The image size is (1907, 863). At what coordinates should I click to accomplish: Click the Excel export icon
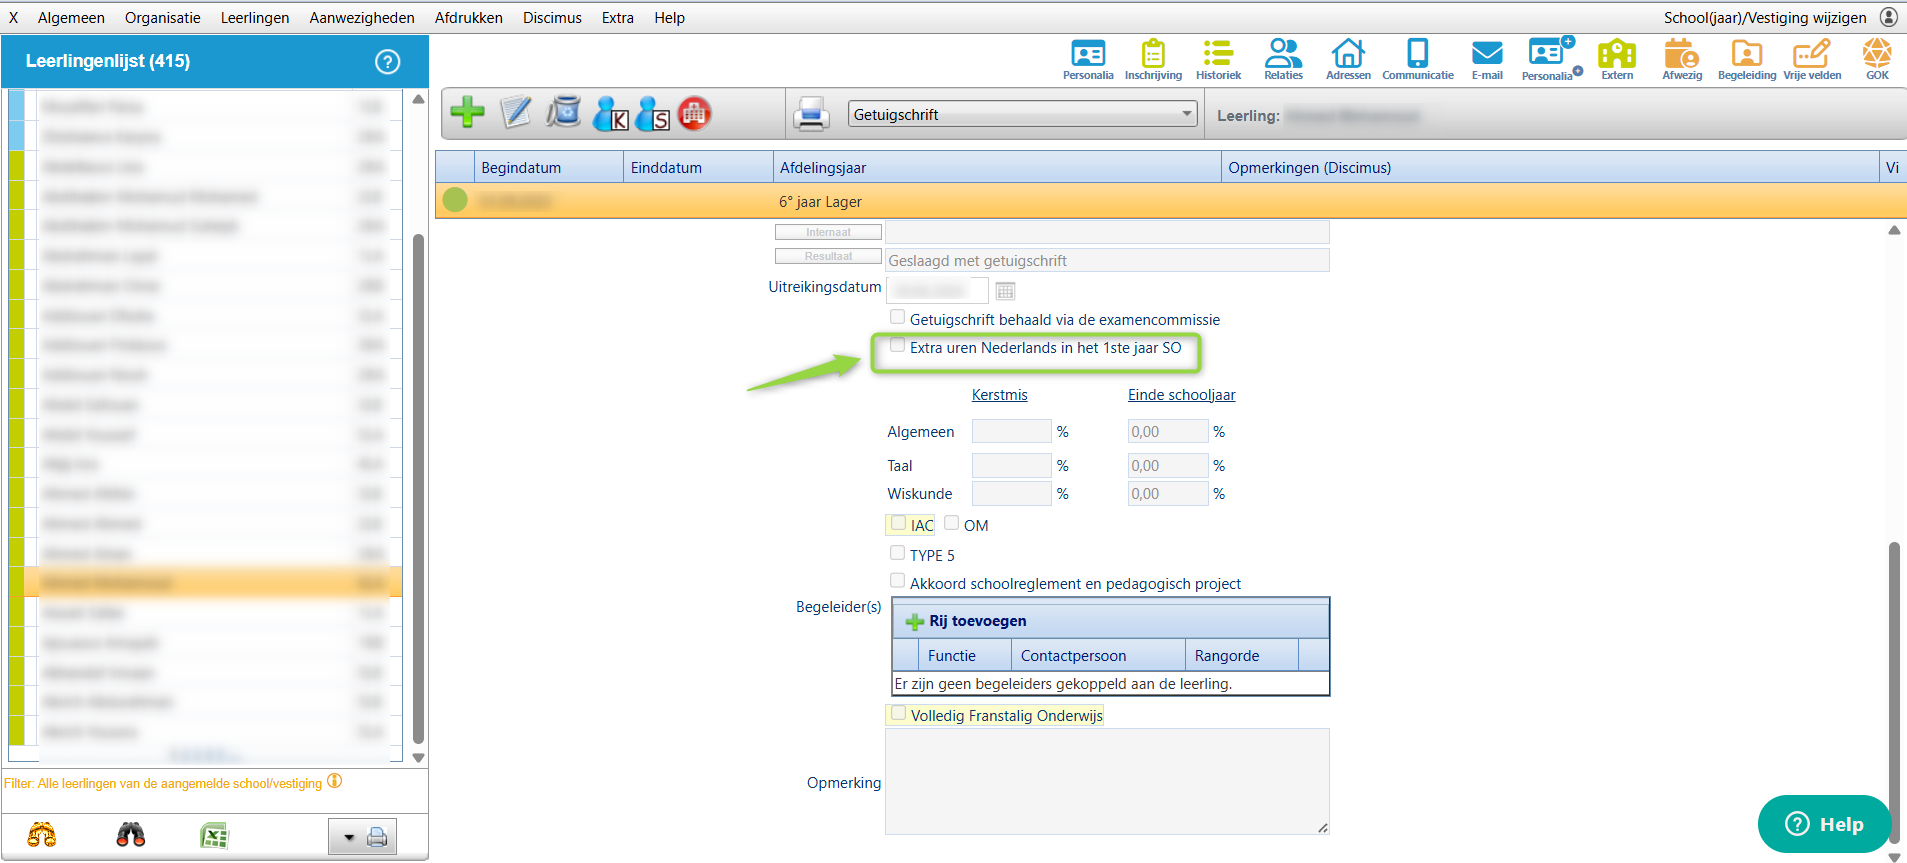[x=214, y=836]
